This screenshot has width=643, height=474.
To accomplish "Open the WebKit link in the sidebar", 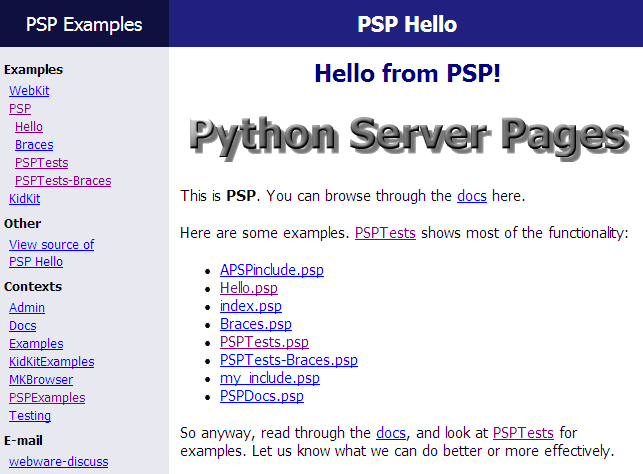I will 29,90.
